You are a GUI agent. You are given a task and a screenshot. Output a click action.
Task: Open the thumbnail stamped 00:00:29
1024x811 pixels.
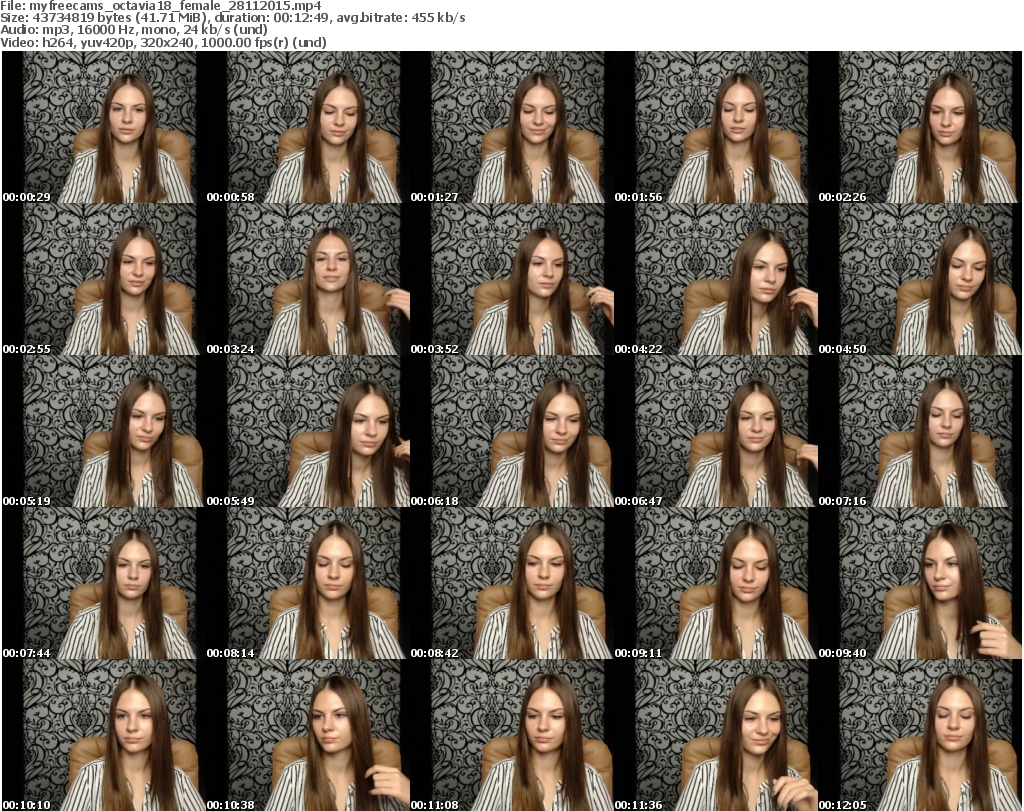click(104, 127)
